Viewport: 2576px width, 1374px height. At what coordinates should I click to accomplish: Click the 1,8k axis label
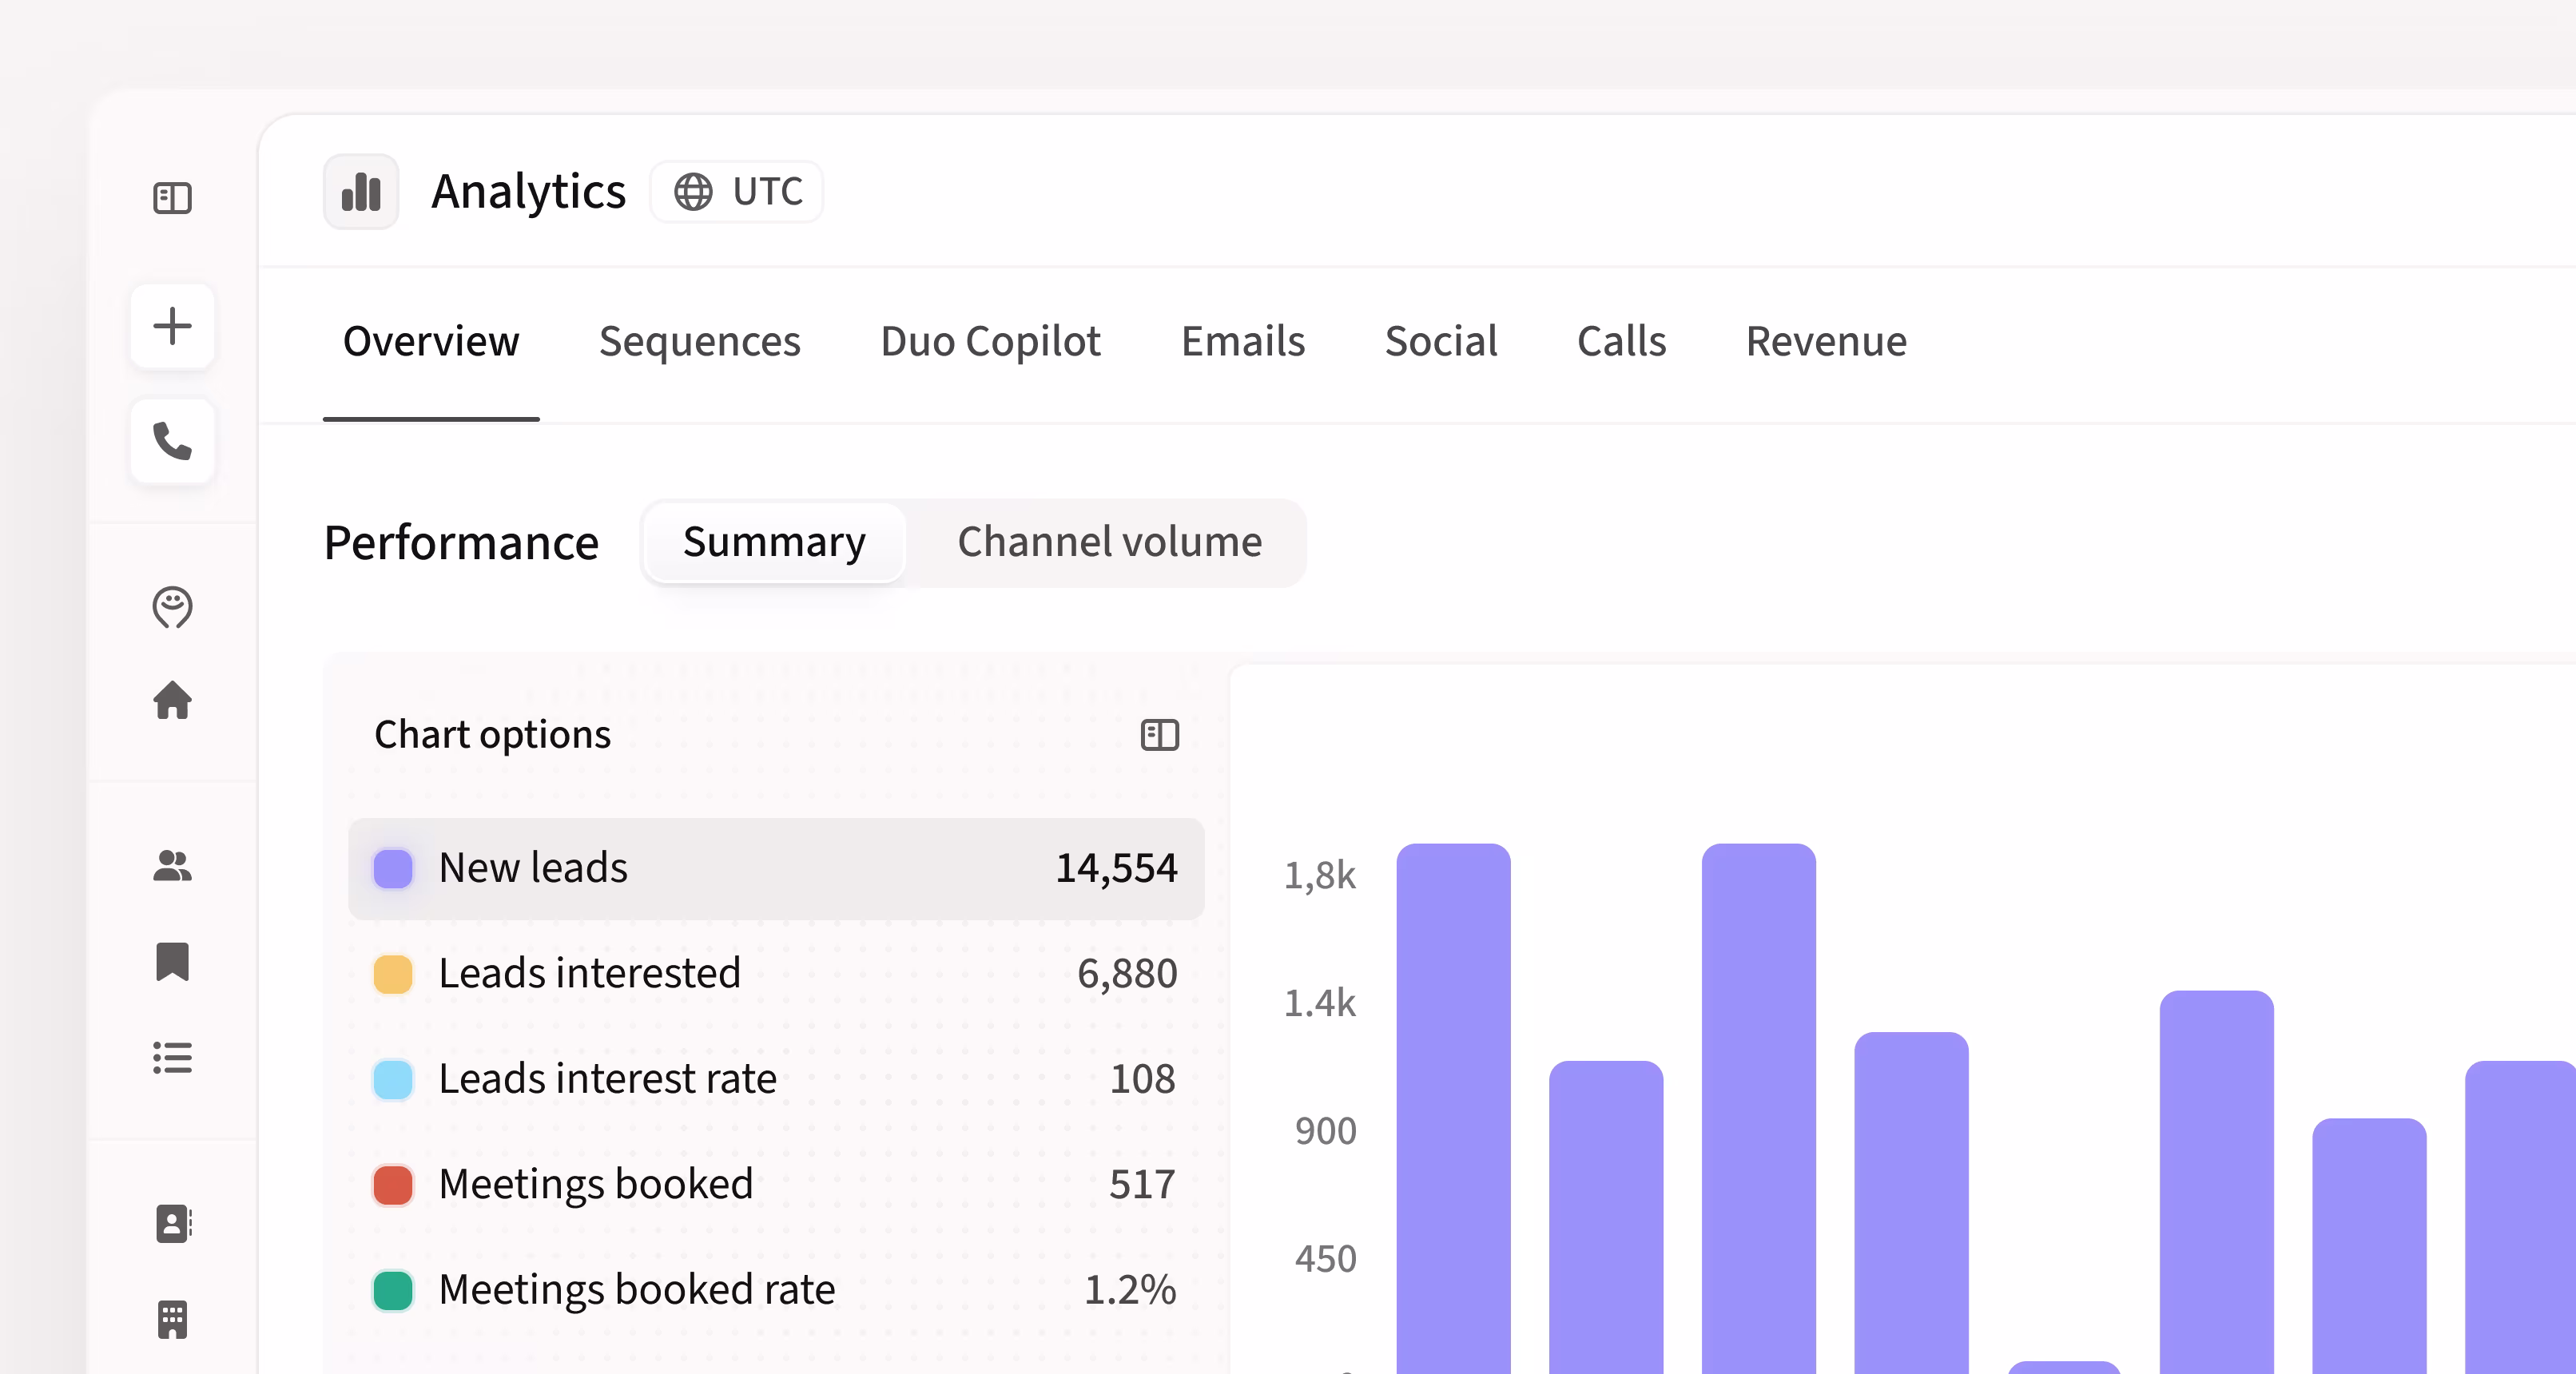click(x=1320, y=876)
